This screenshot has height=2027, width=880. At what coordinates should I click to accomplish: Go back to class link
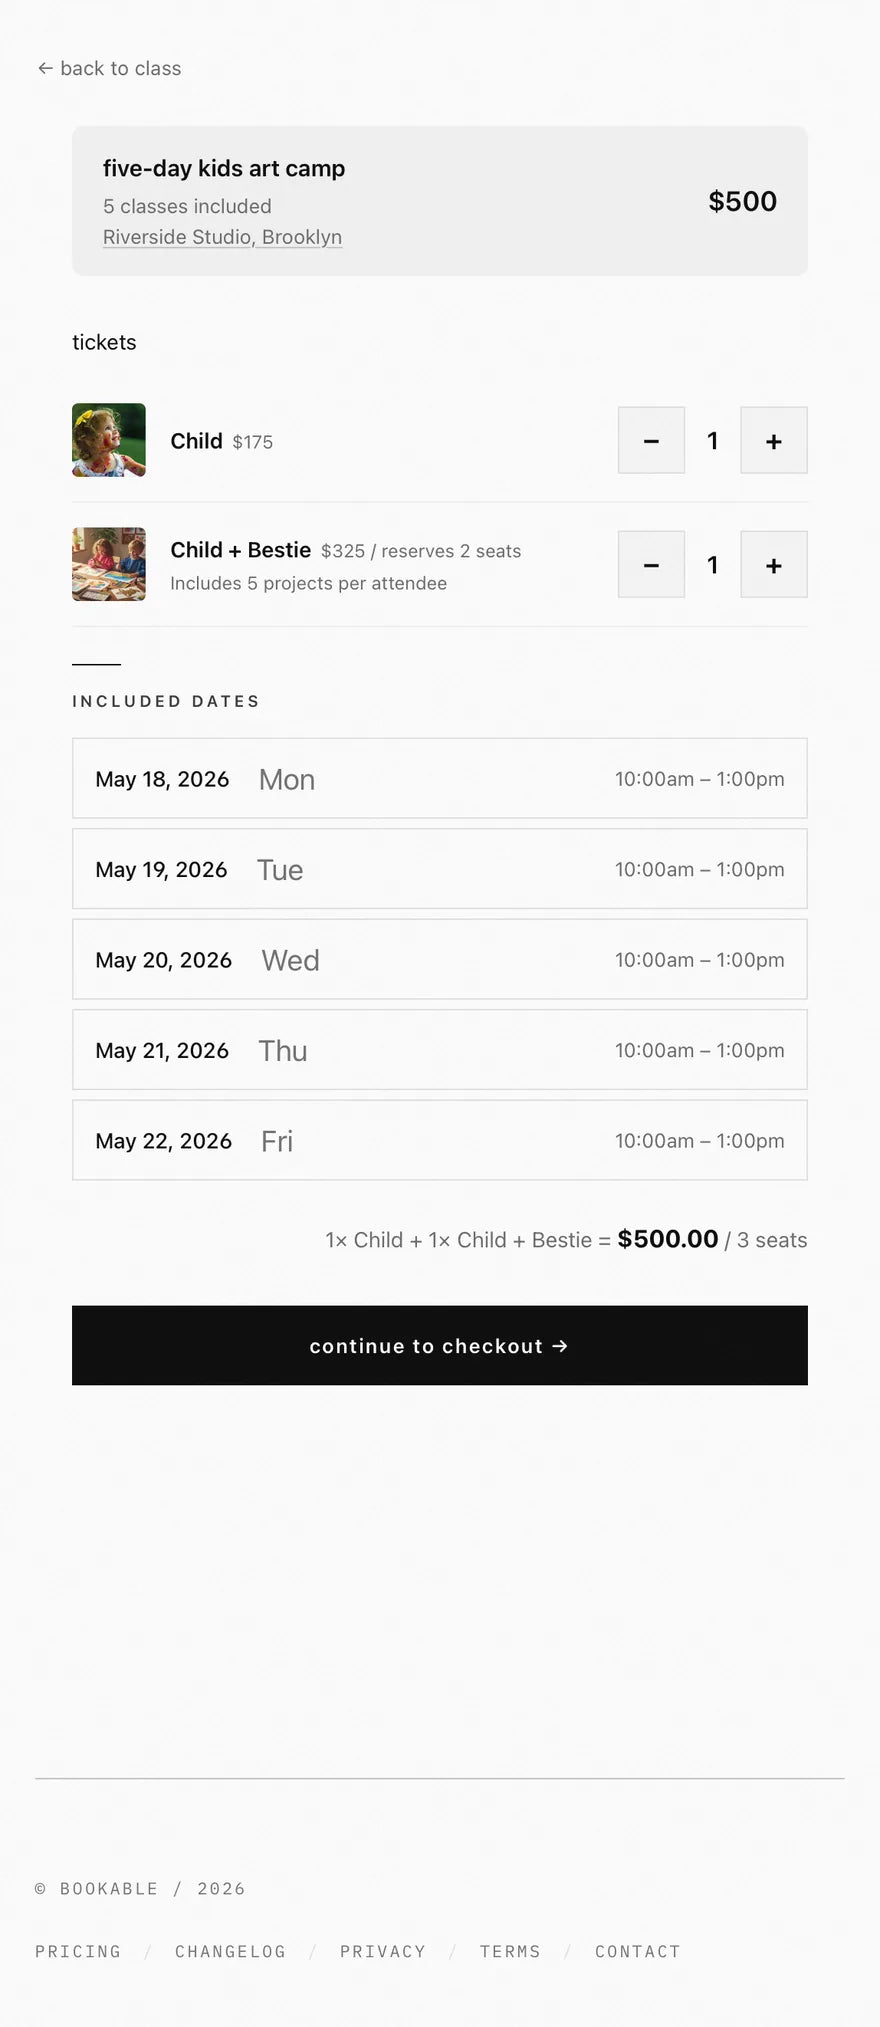click(109, 68)
